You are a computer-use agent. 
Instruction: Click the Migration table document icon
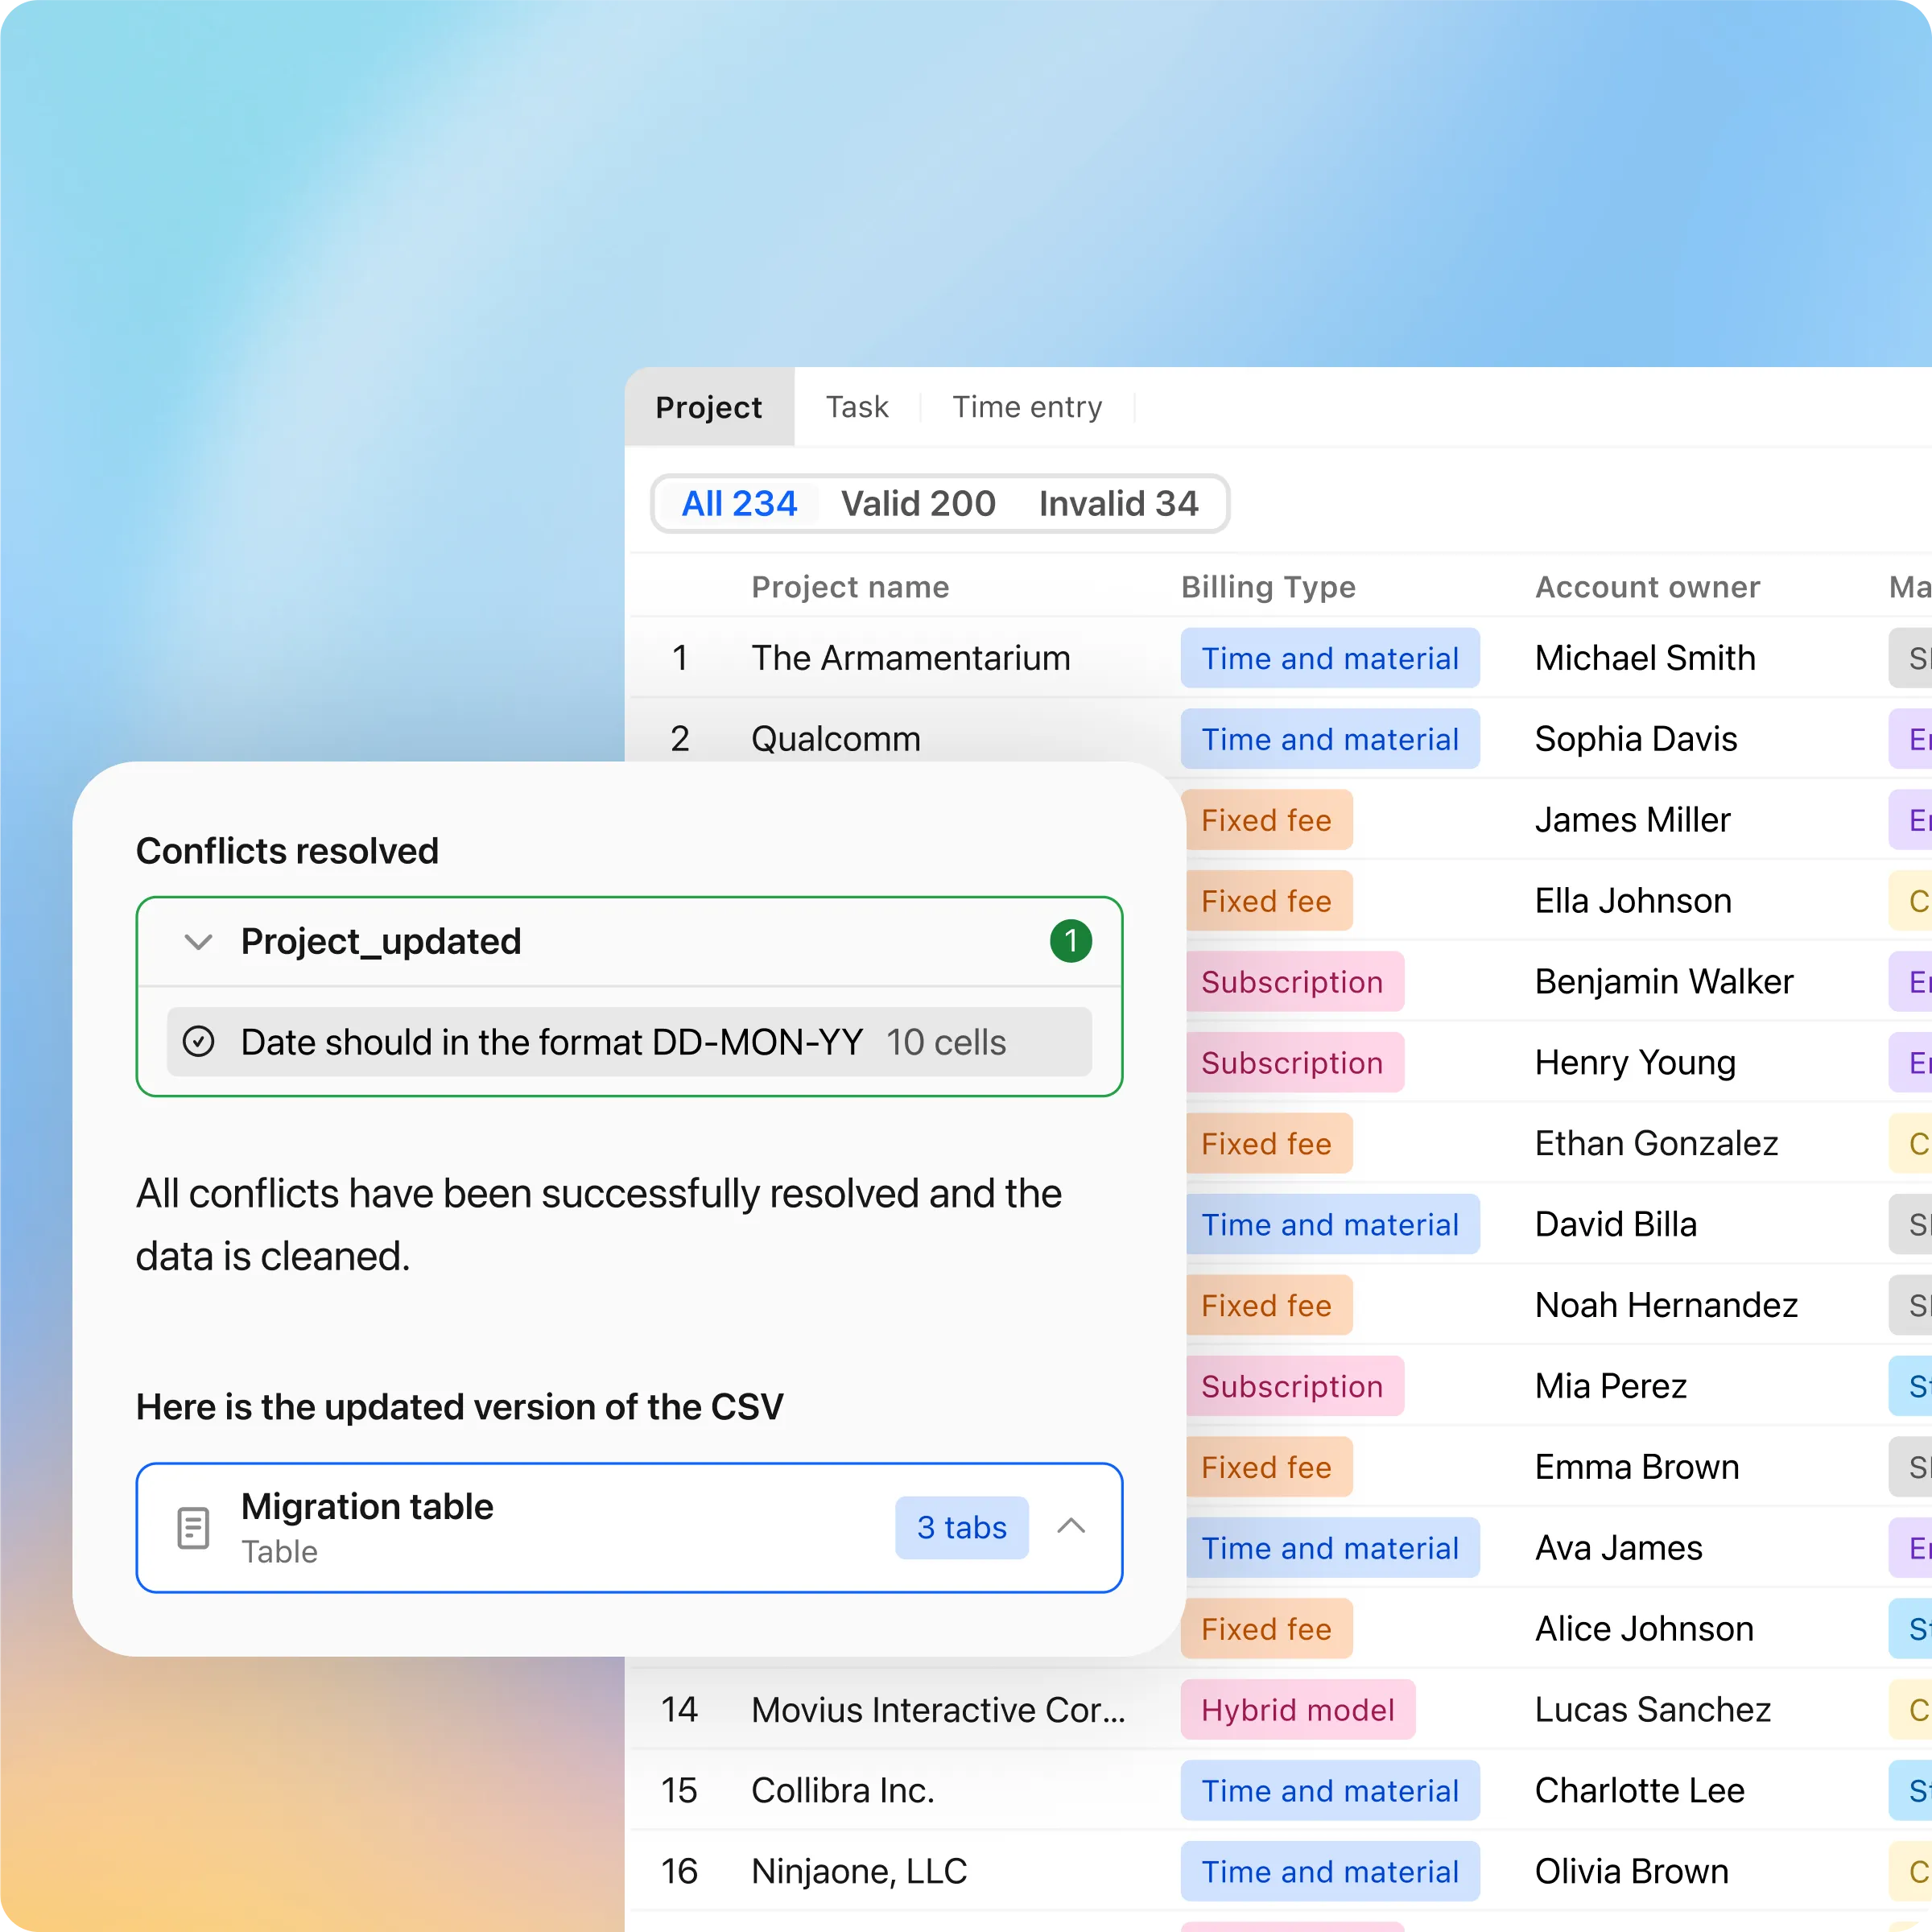pyautogui.click(x=193, y=1527)
